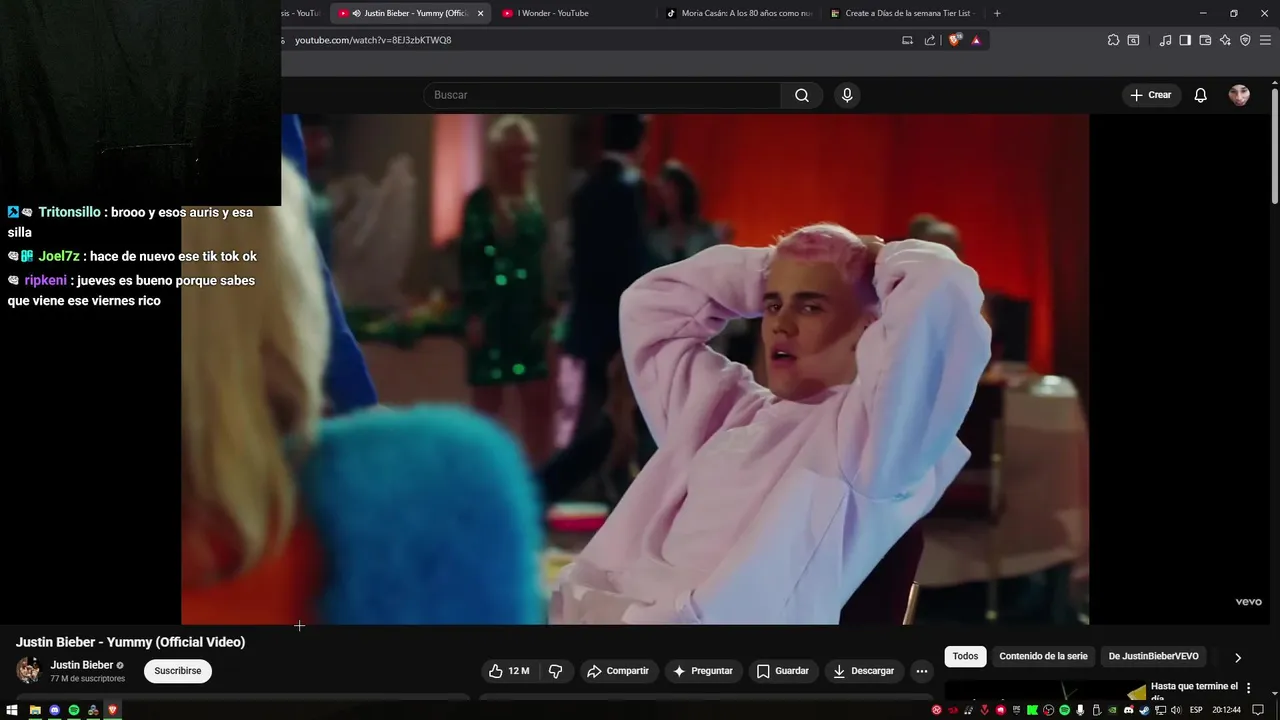Viewport: 1280px width, 720px height.
Task: Focus the Buscar search field
Action: [x=602, y=95]
